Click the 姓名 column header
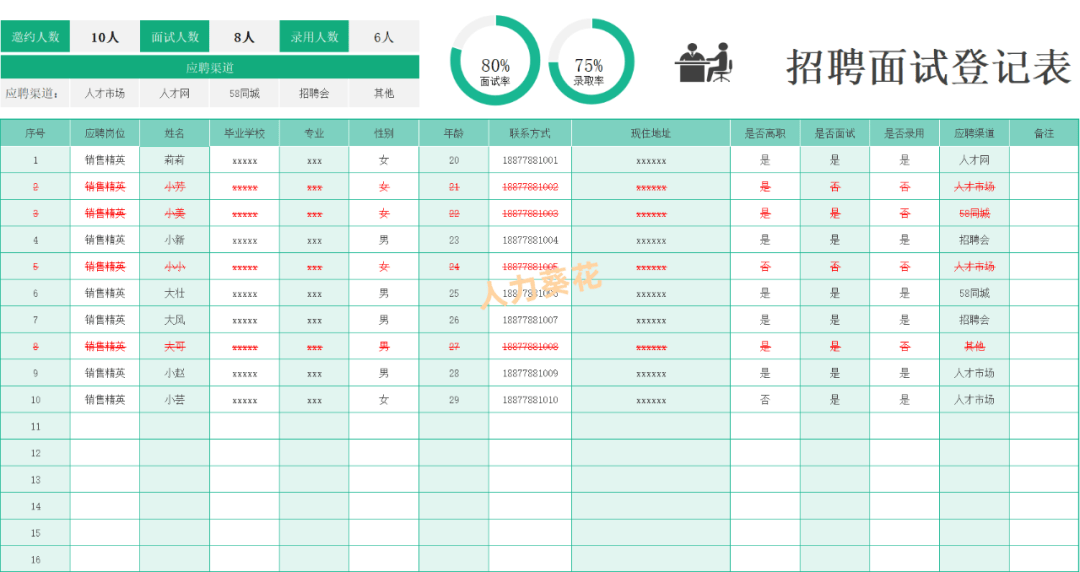 pyautogui.click(x=174, y=134)
